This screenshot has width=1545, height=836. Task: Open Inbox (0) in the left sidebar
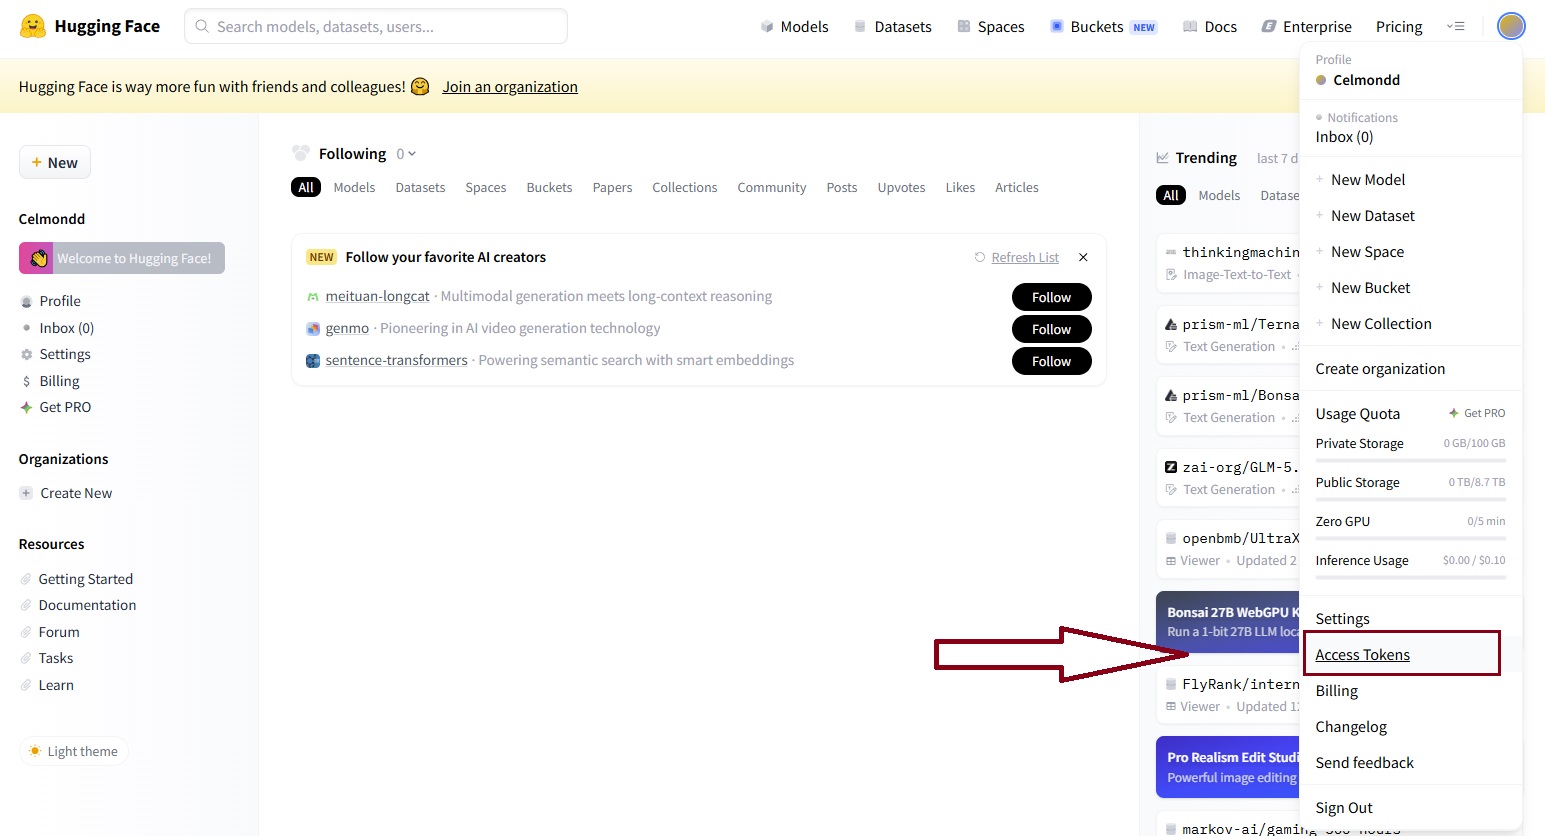click(66, 328)
